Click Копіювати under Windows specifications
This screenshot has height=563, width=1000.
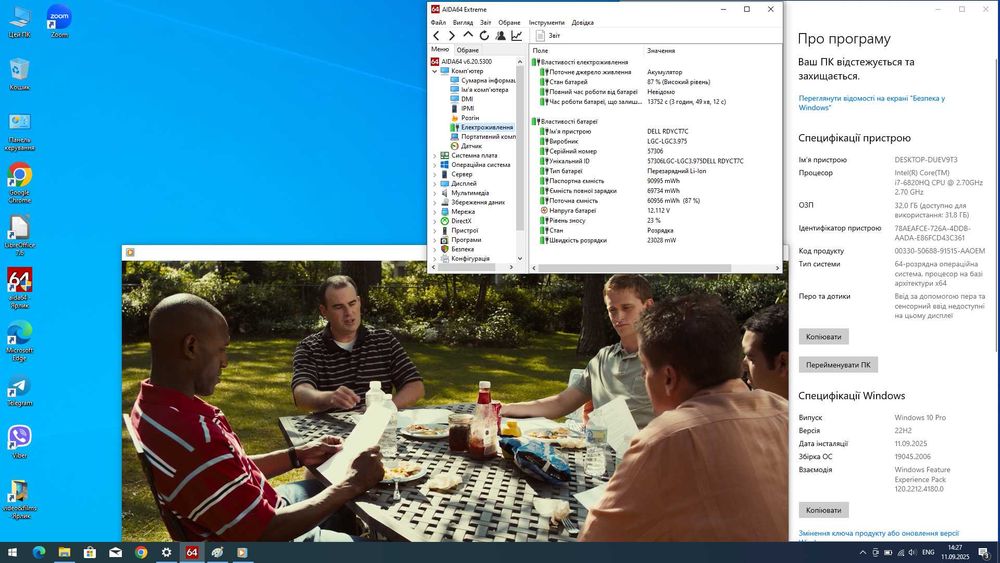coord(823,510)
